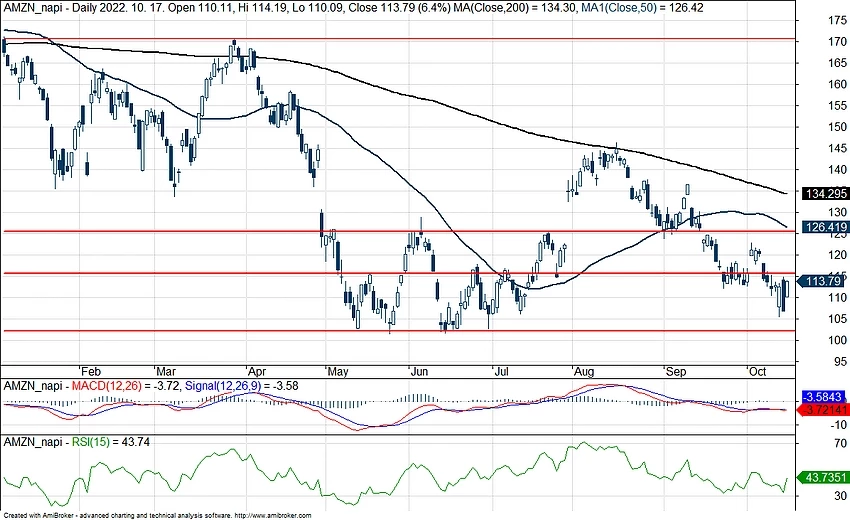
Task: Click the MA1(Close,50) = 126.42 title text
Action: [641, 8]
